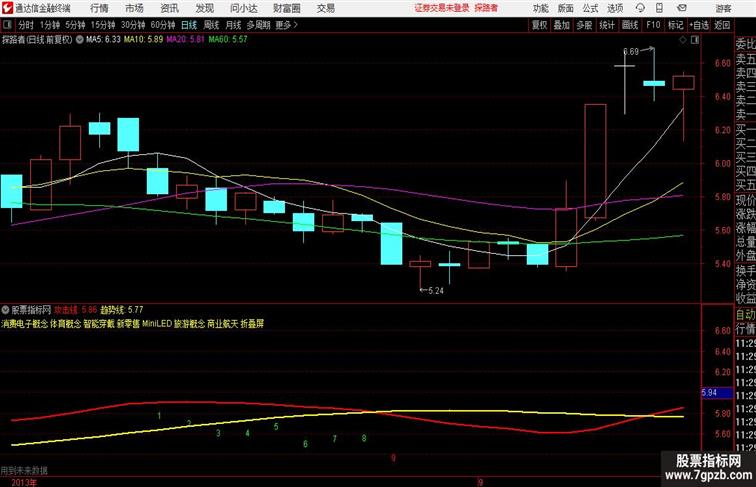Click the 多股 multi-stock button
The width and height of the screenshot is (756, 487).
584,25
